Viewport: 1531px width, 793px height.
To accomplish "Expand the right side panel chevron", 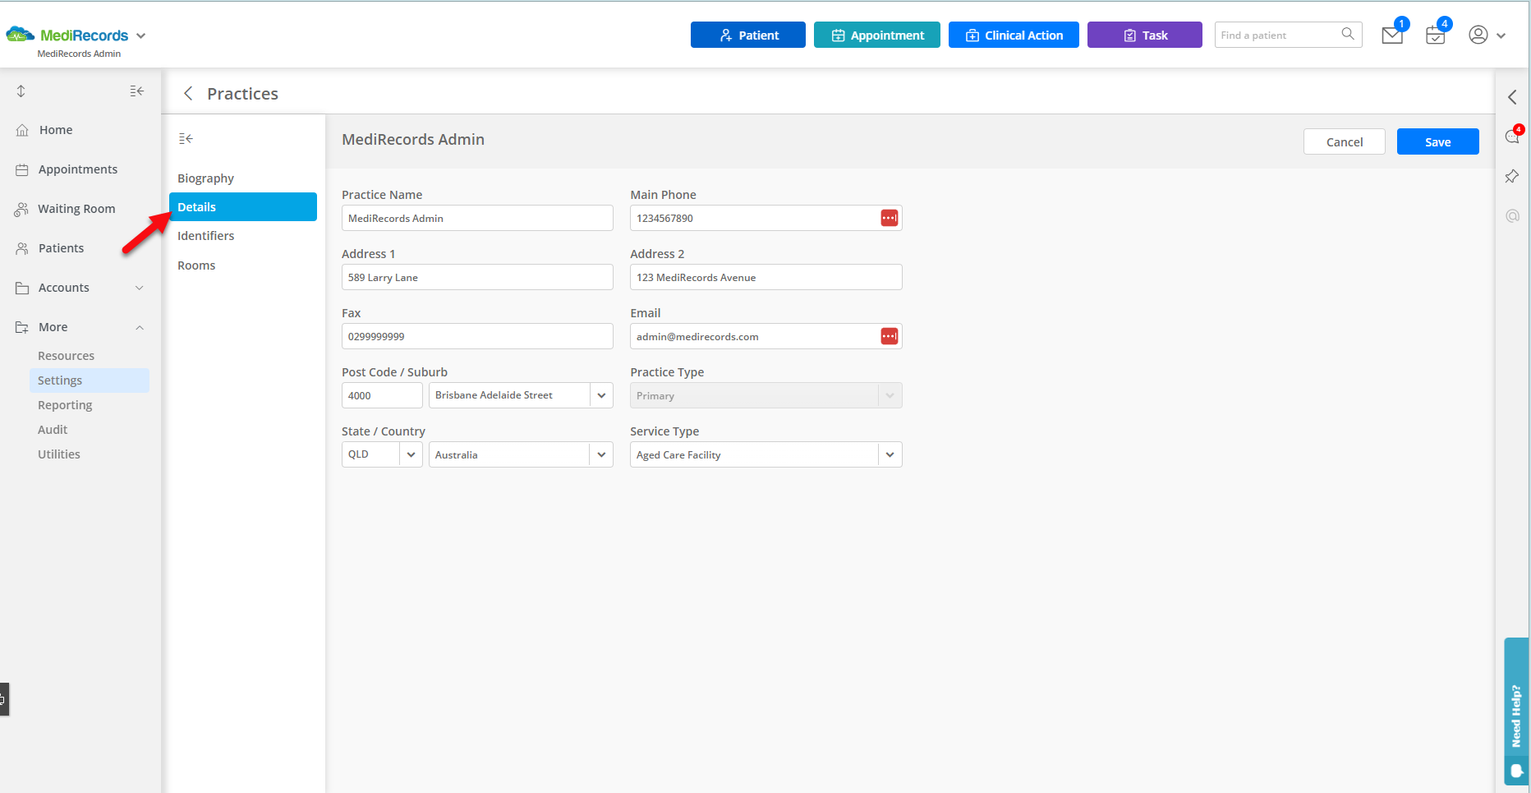I will 1512,97.
